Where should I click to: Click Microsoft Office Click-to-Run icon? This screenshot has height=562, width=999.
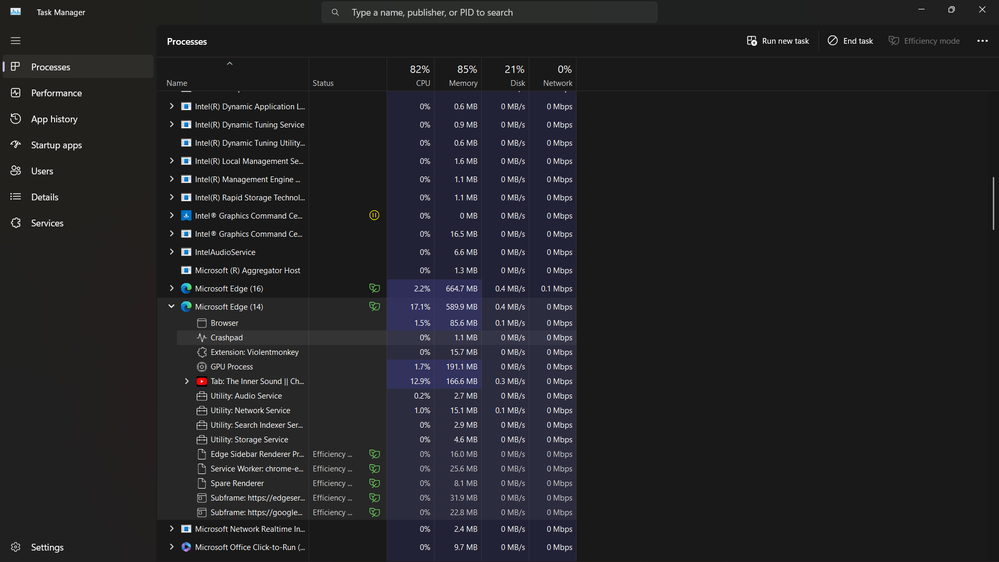pyautogui.click(x=186, y=547)
